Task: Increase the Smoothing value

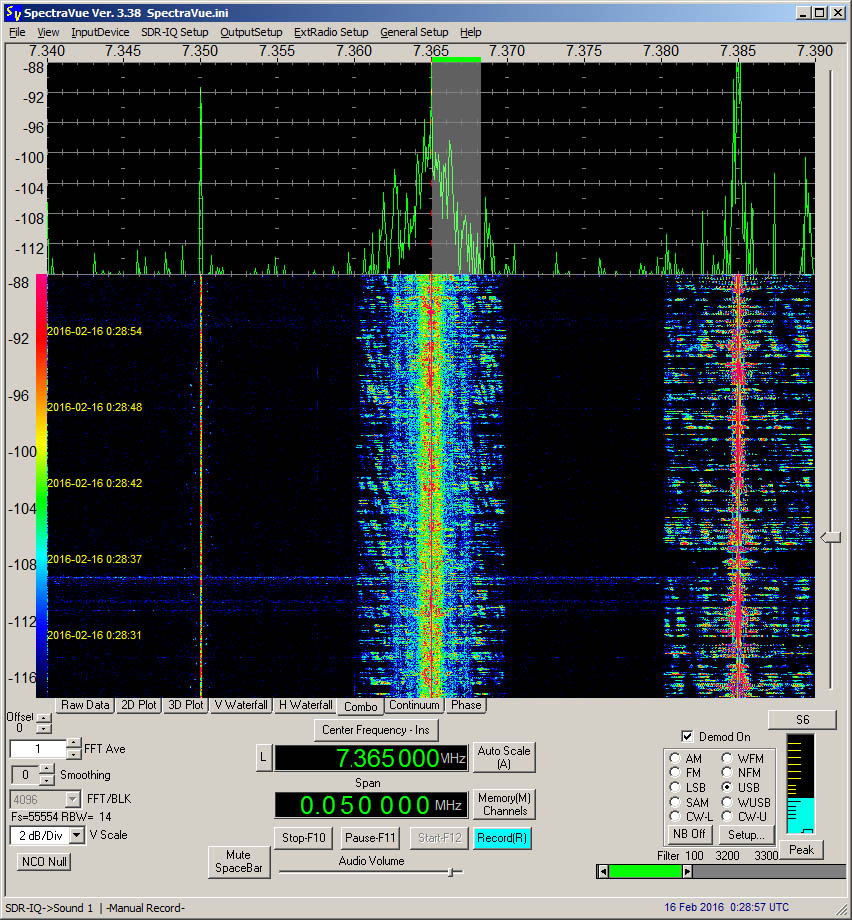Action: (x=47, y=769)
